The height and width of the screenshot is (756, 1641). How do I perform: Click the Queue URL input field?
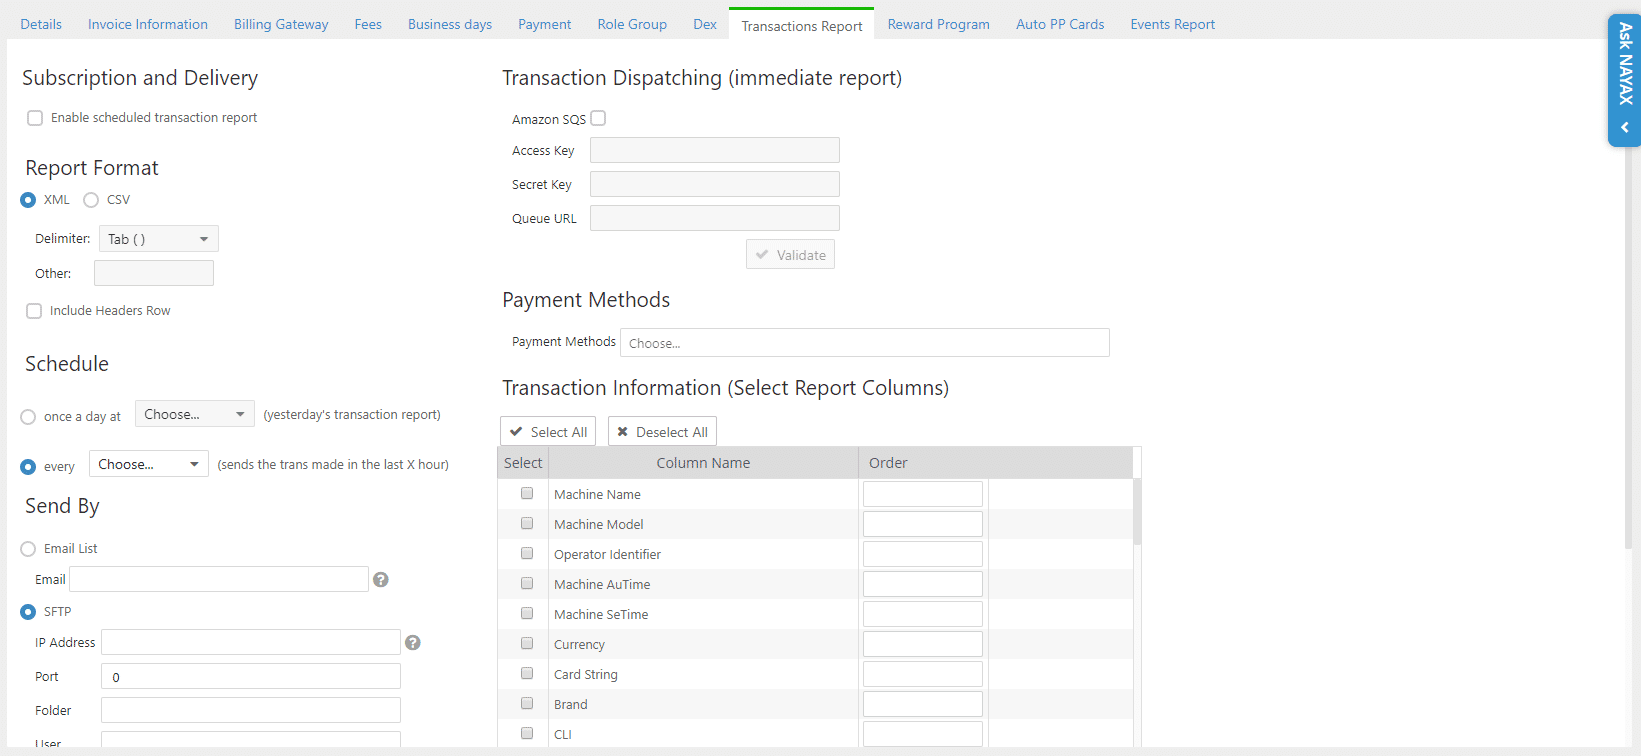[x=714, y=218]
